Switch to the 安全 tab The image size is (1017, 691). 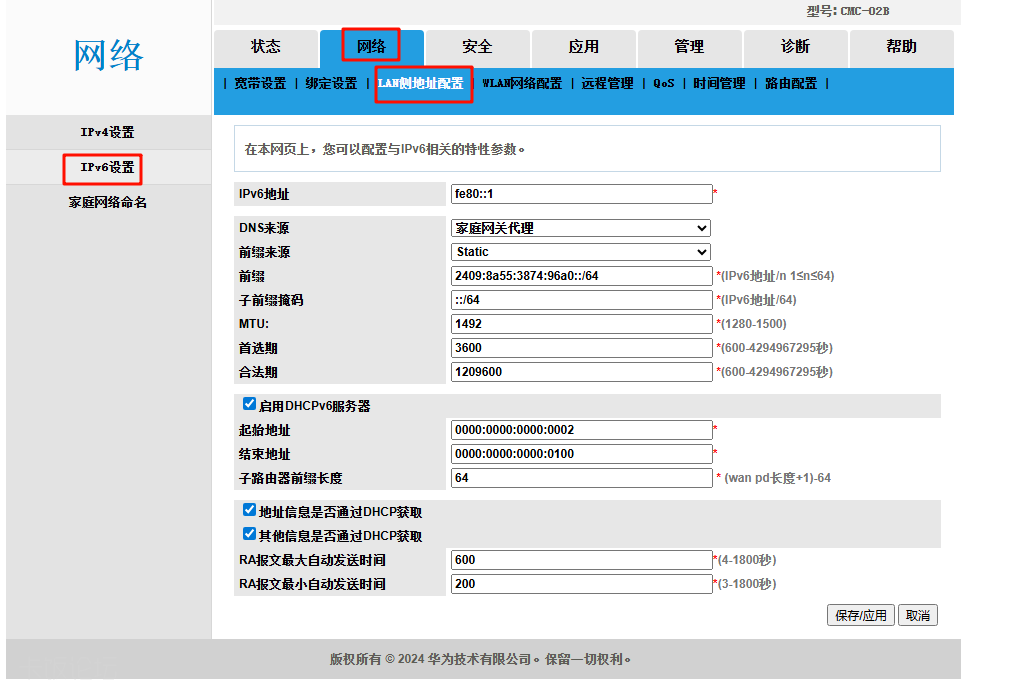point(477,47)
